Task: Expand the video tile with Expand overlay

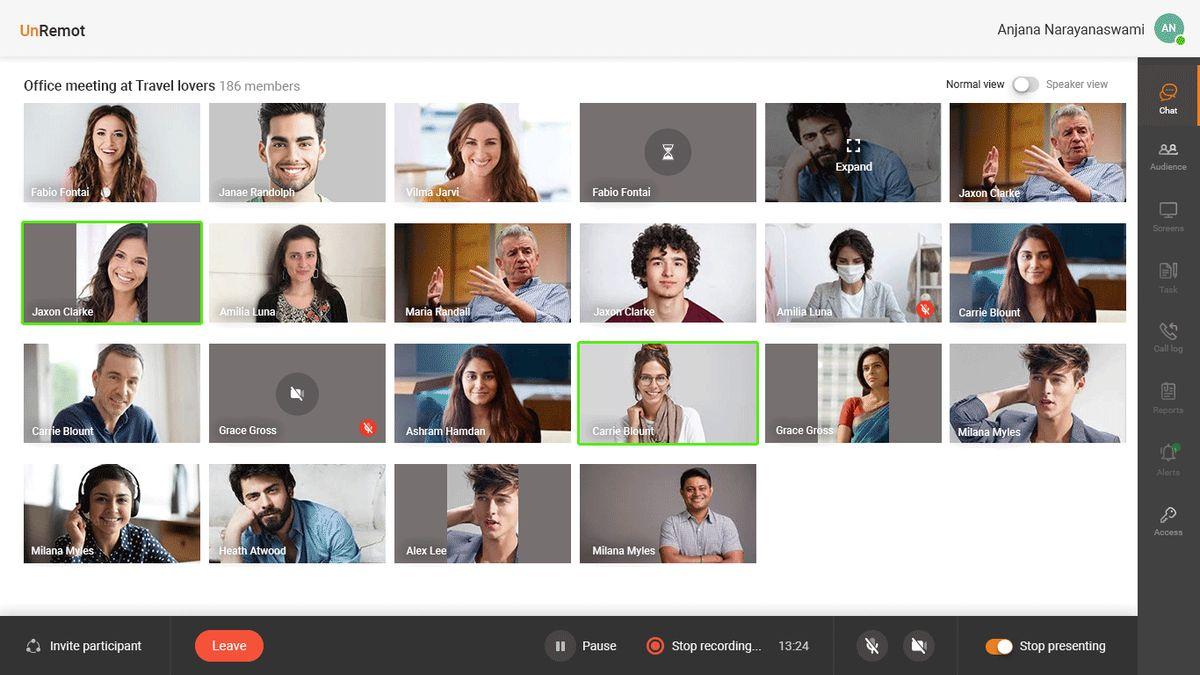Action: pyautogui.click(x=853, y=153)
